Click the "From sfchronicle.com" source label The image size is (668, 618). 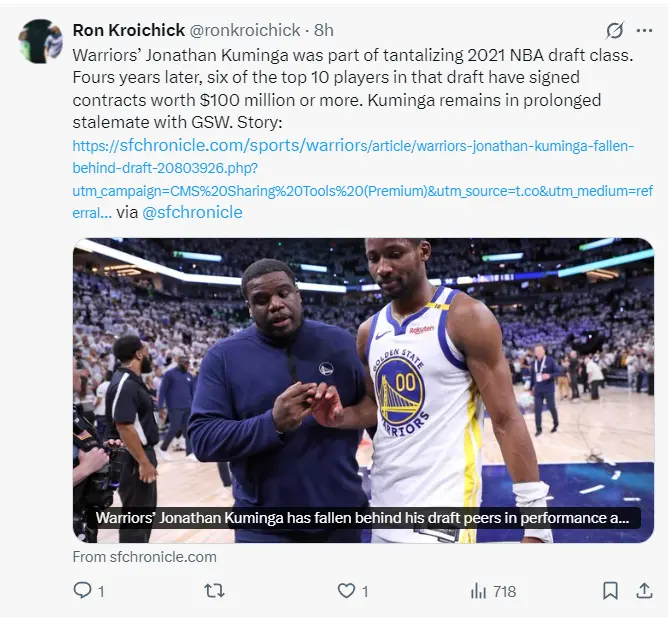[x=144, y=556]
